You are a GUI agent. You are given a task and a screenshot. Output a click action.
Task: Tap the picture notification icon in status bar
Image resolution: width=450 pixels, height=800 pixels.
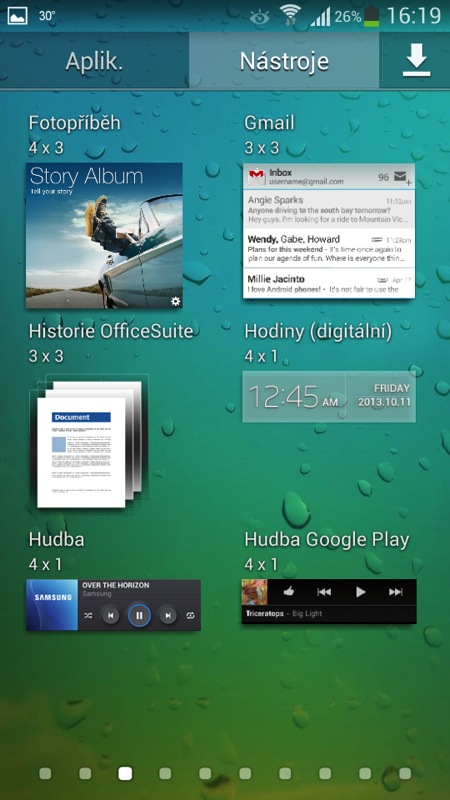click(x=17, y=16)
